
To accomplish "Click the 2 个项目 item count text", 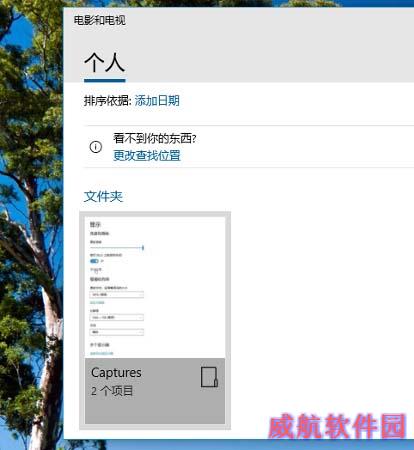I will 112,391.
